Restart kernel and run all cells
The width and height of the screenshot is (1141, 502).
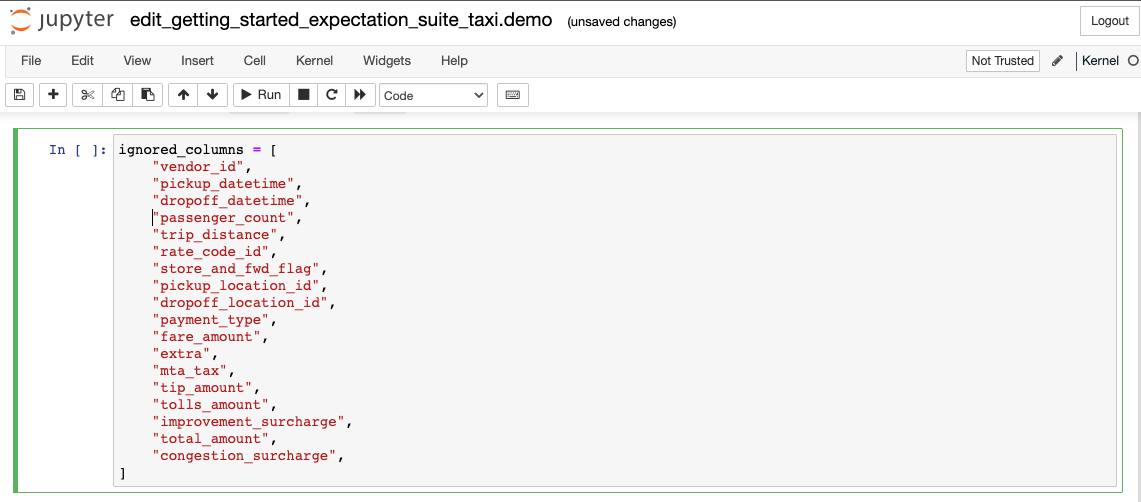pyautogui.click(x=360, y=95)
